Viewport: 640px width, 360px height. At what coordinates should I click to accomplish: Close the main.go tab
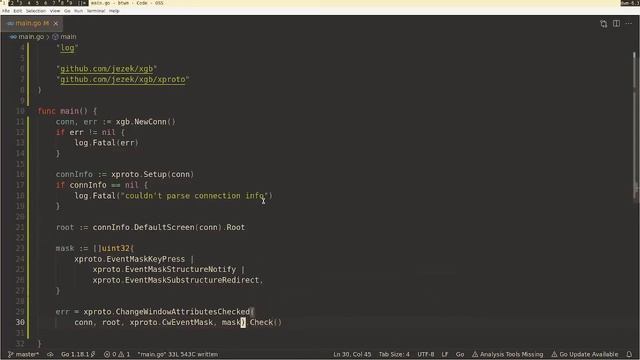[x=56, y=23]
